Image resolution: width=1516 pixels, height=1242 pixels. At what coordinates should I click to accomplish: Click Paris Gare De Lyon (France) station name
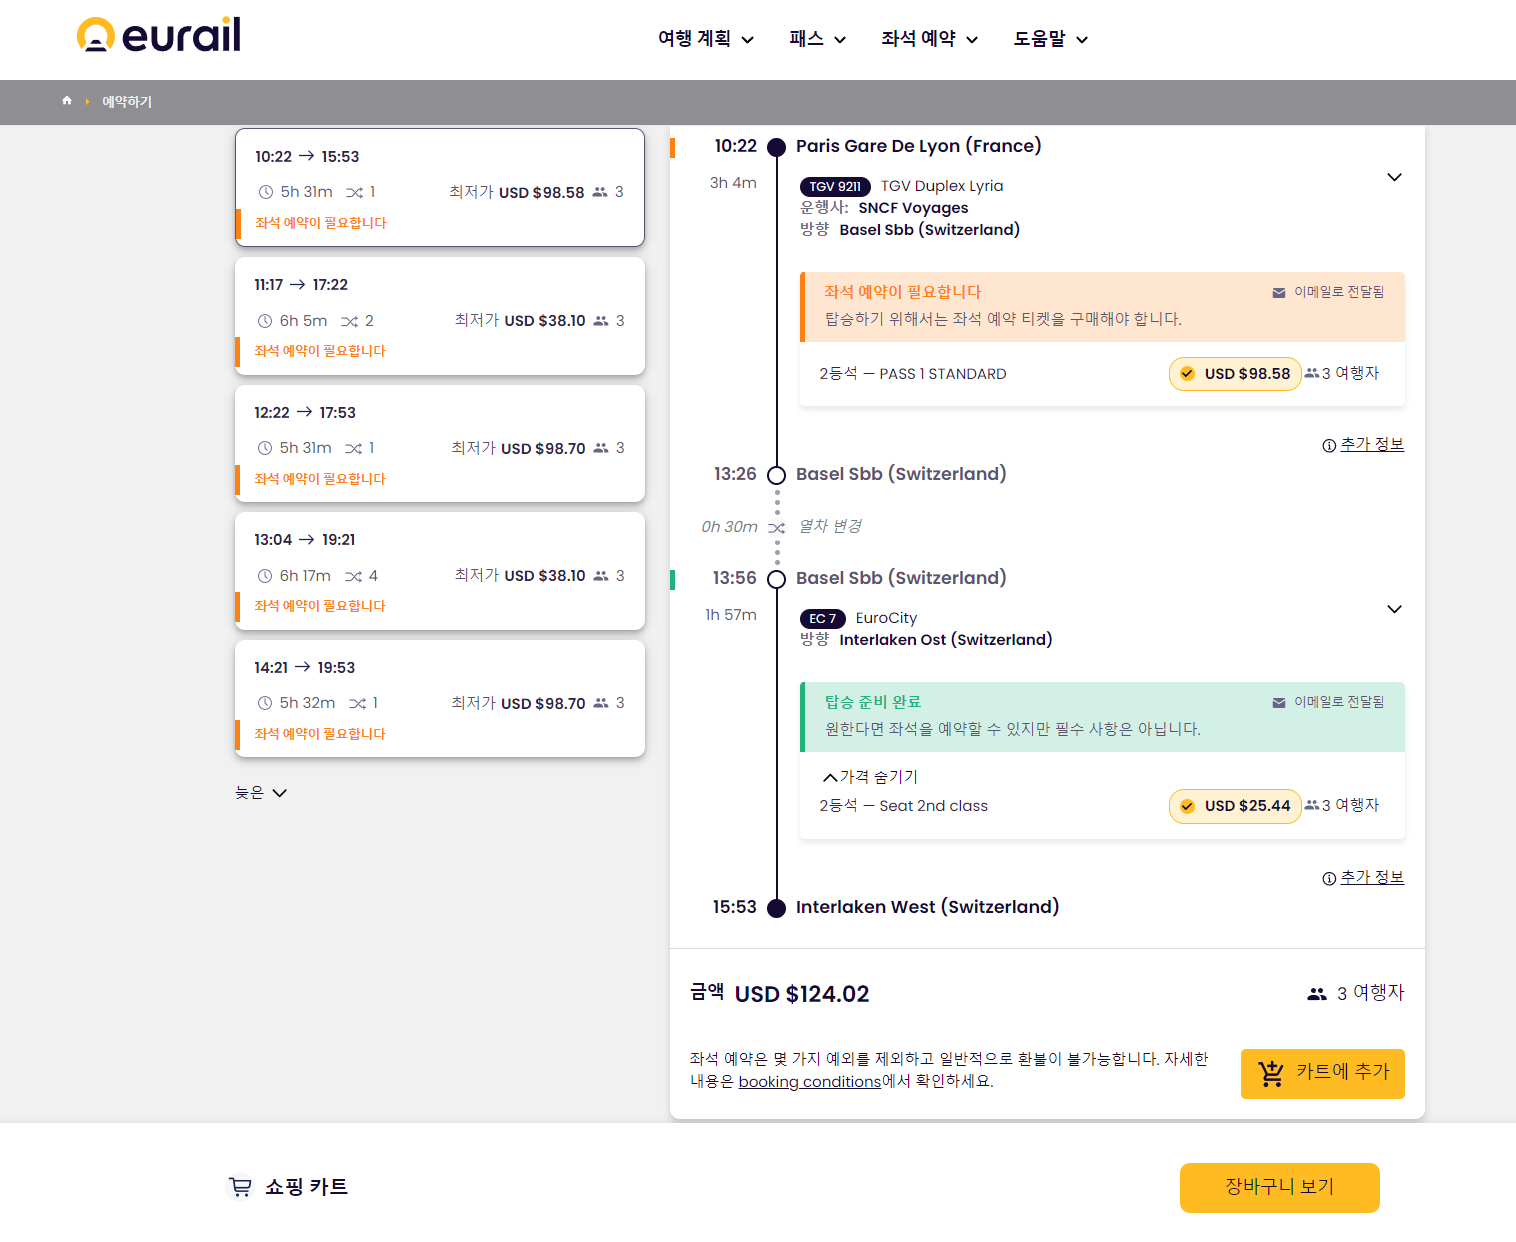click(918, 146)
